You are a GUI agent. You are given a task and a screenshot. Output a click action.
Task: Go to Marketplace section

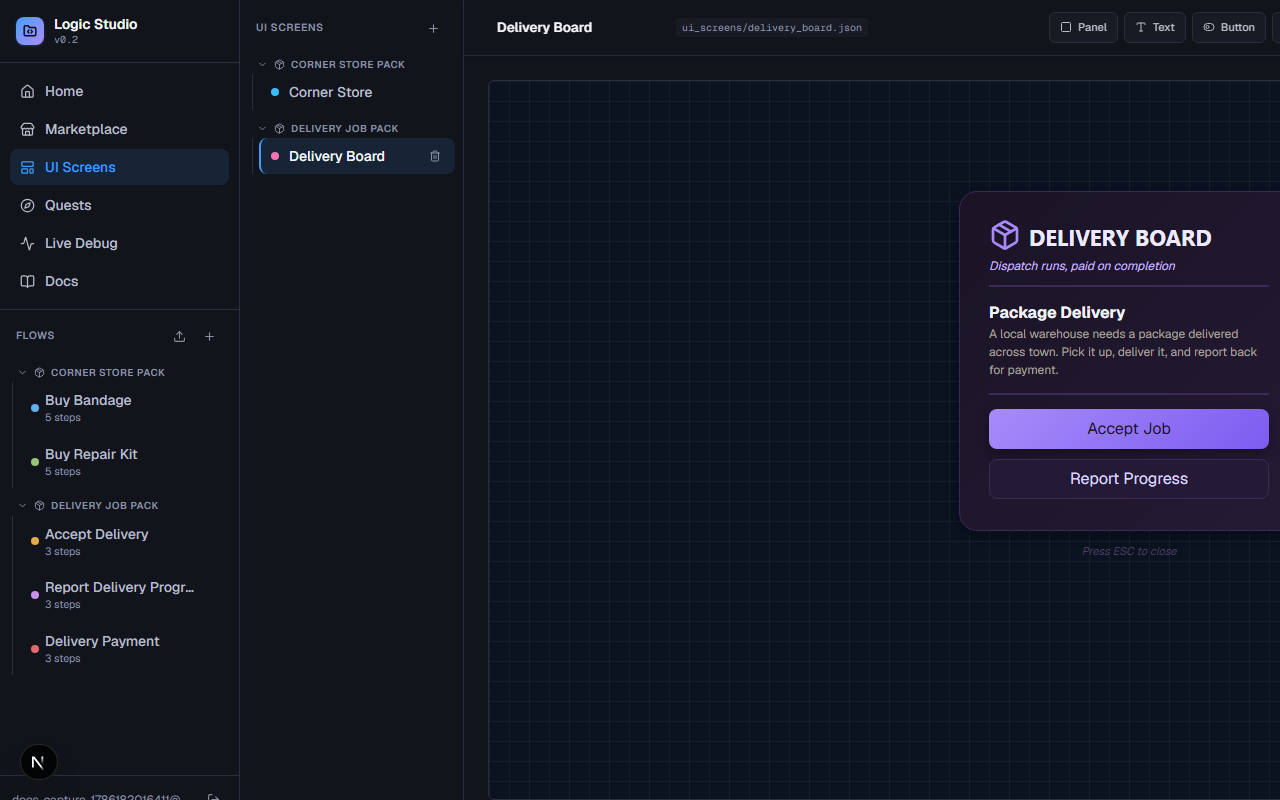coord(119,129)
